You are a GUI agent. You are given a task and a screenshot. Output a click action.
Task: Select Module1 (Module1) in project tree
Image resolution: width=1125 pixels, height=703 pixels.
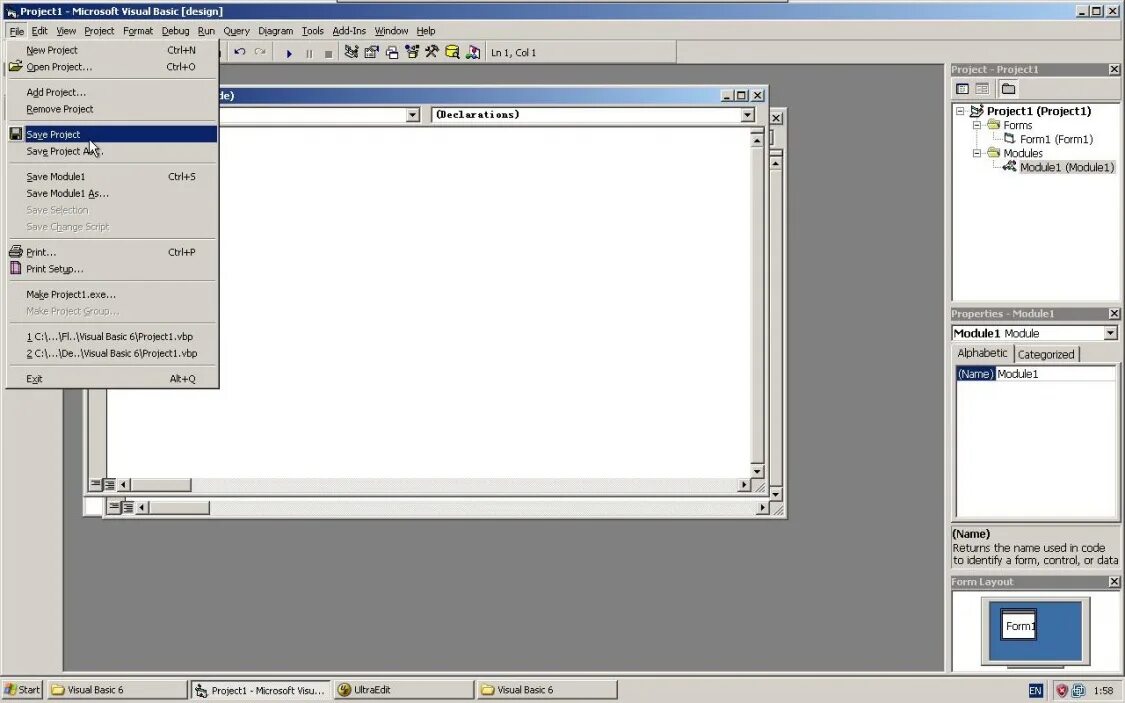tap(1067, 167)
